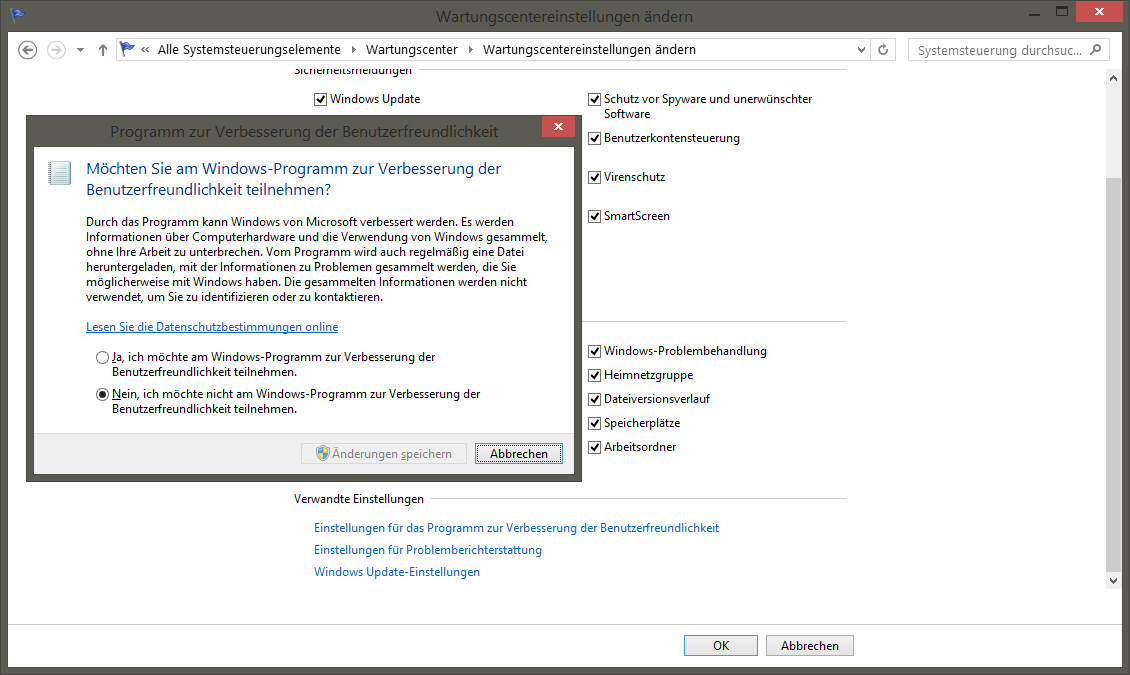Select Ja radio button to participate
1130x675 pixels.
[x=102, y=357]
